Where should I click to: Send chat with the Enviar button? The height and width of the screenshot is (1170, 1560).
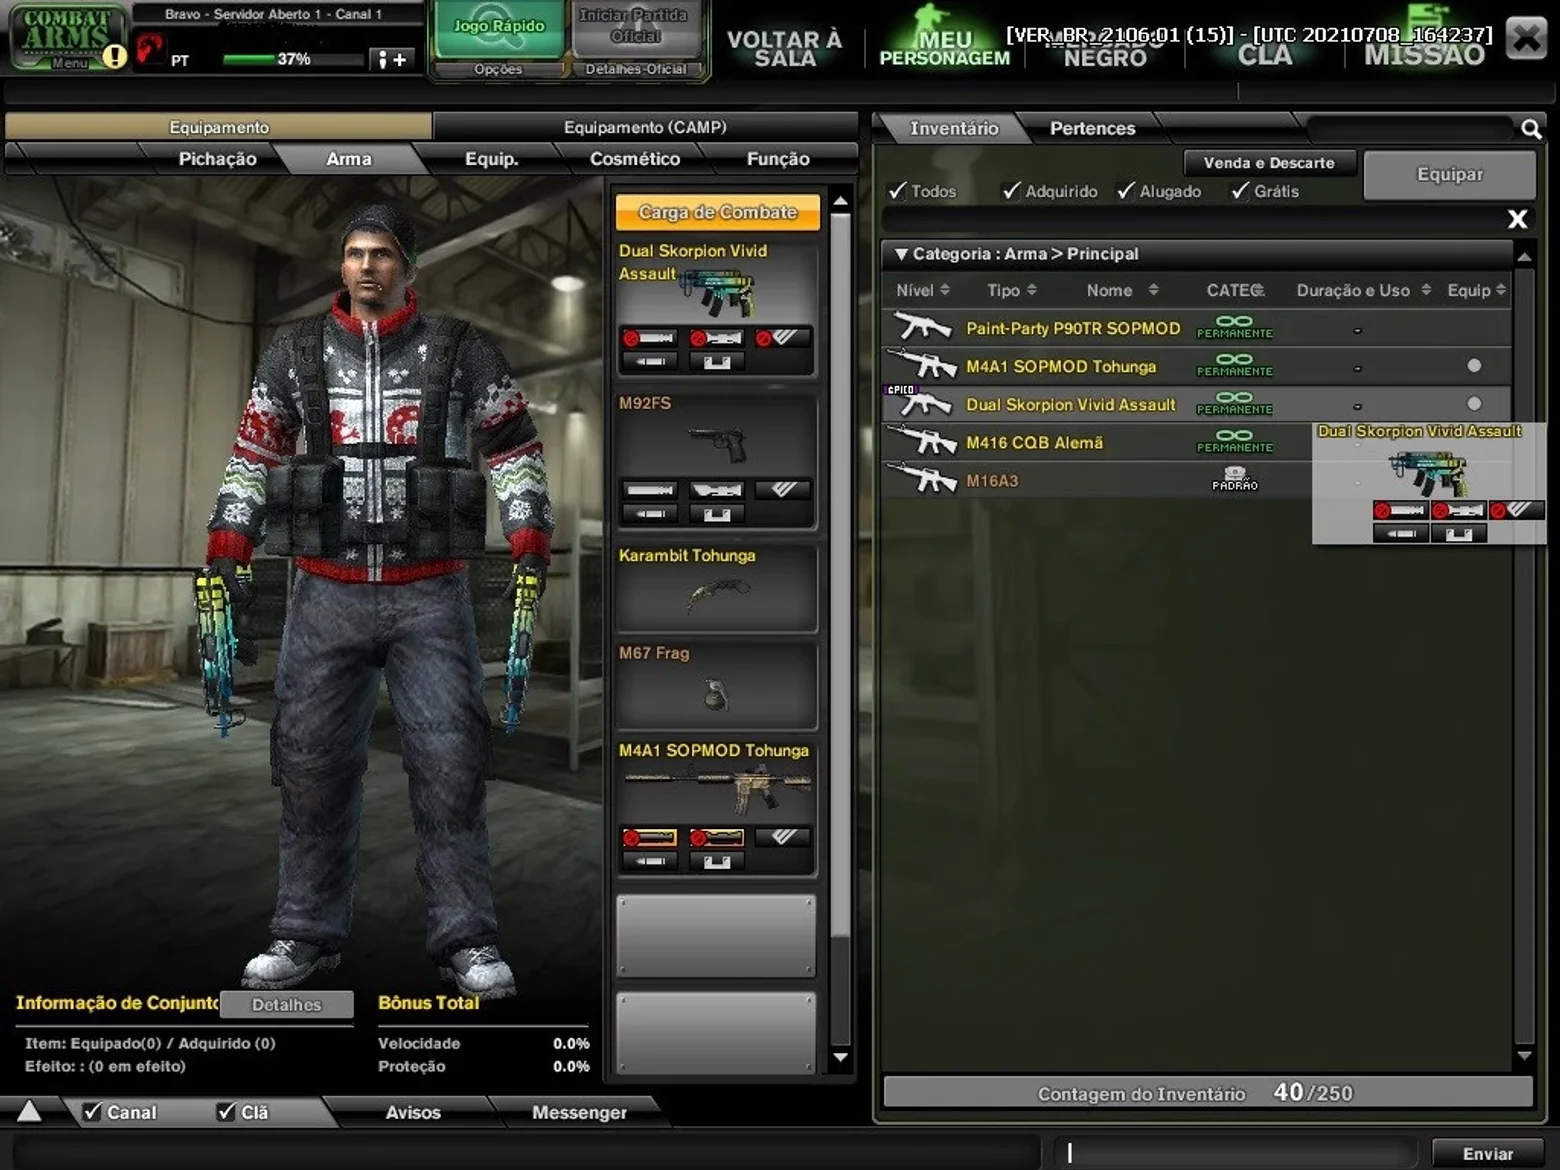click(1488, 1153)
